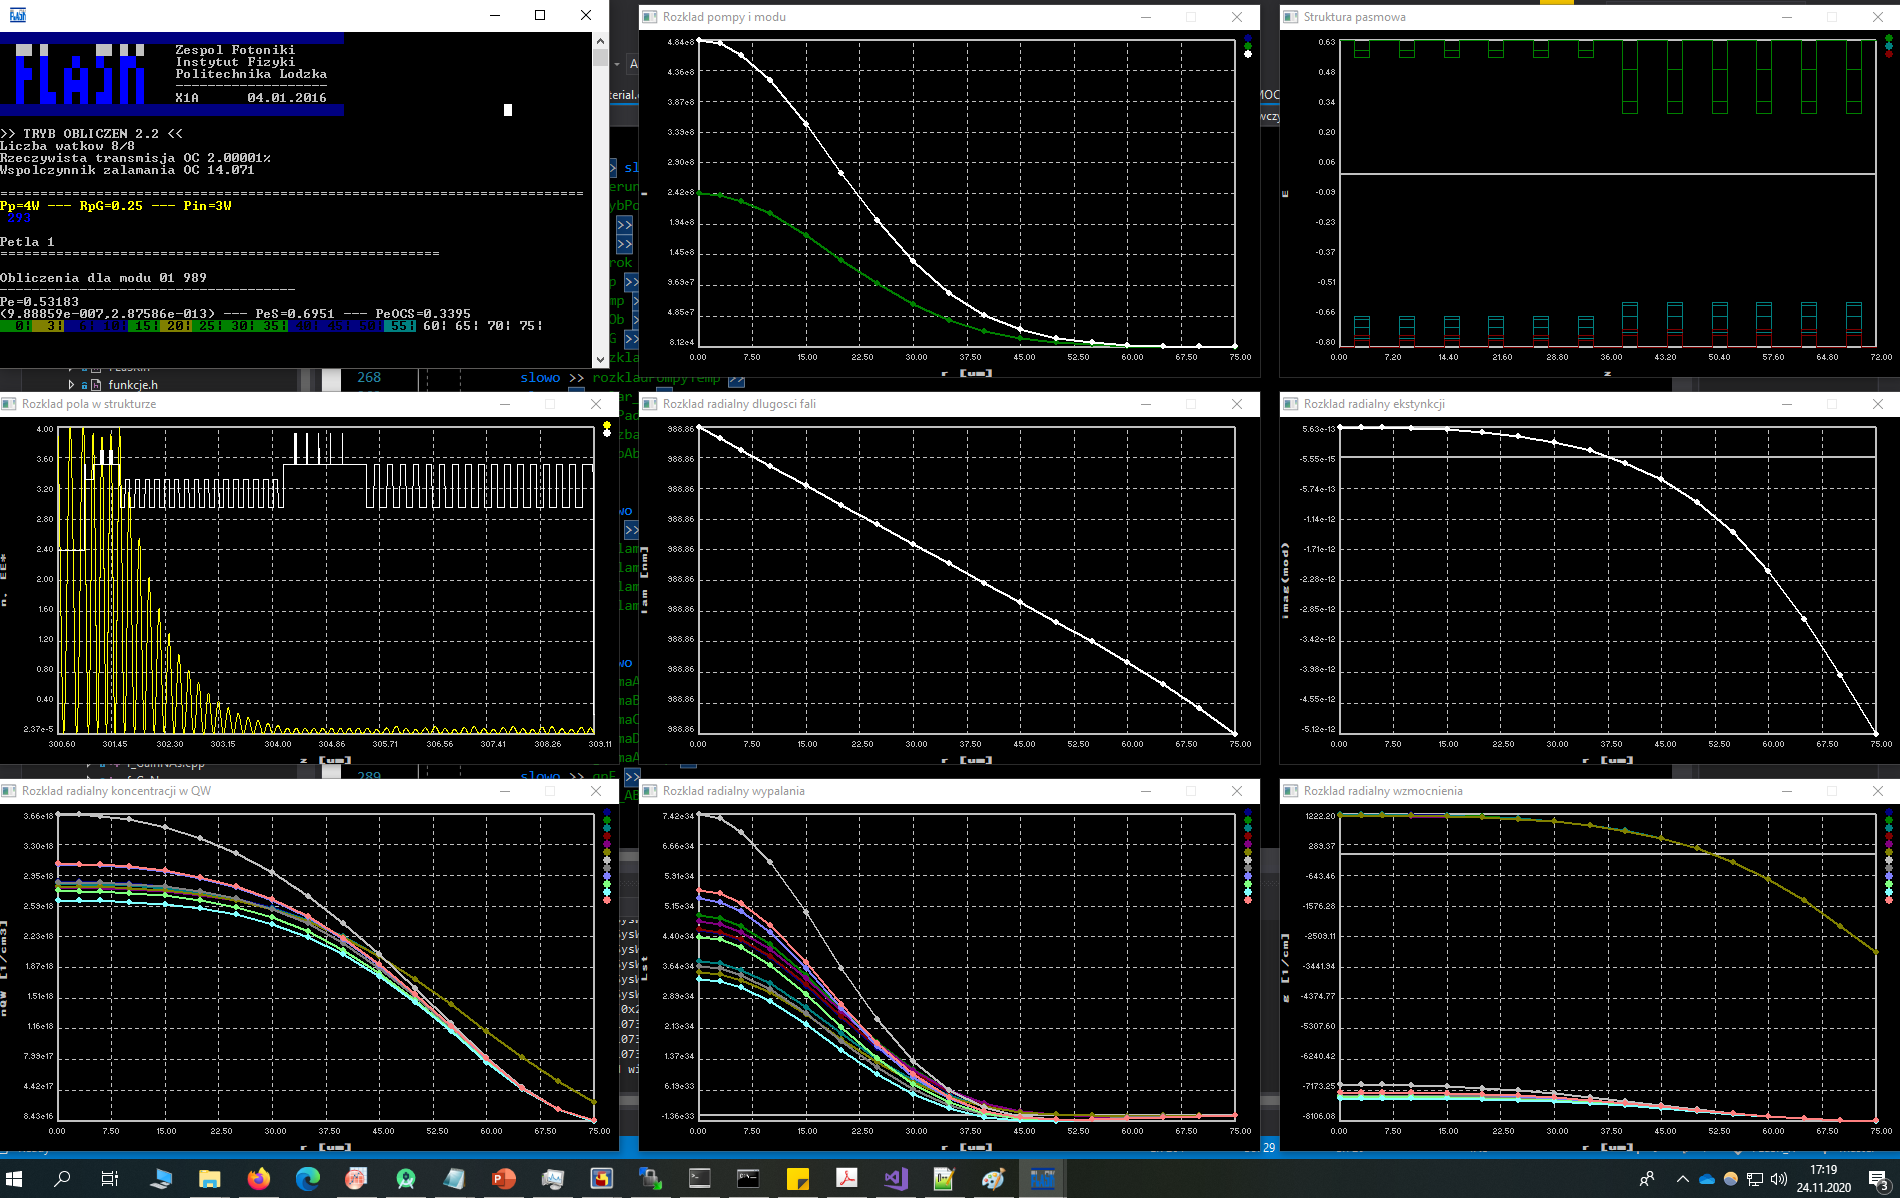Screen dimensions: 1900x1198
Task: Open the notification center icon
Action: pyautogui.click(x=1878, y=1179)
